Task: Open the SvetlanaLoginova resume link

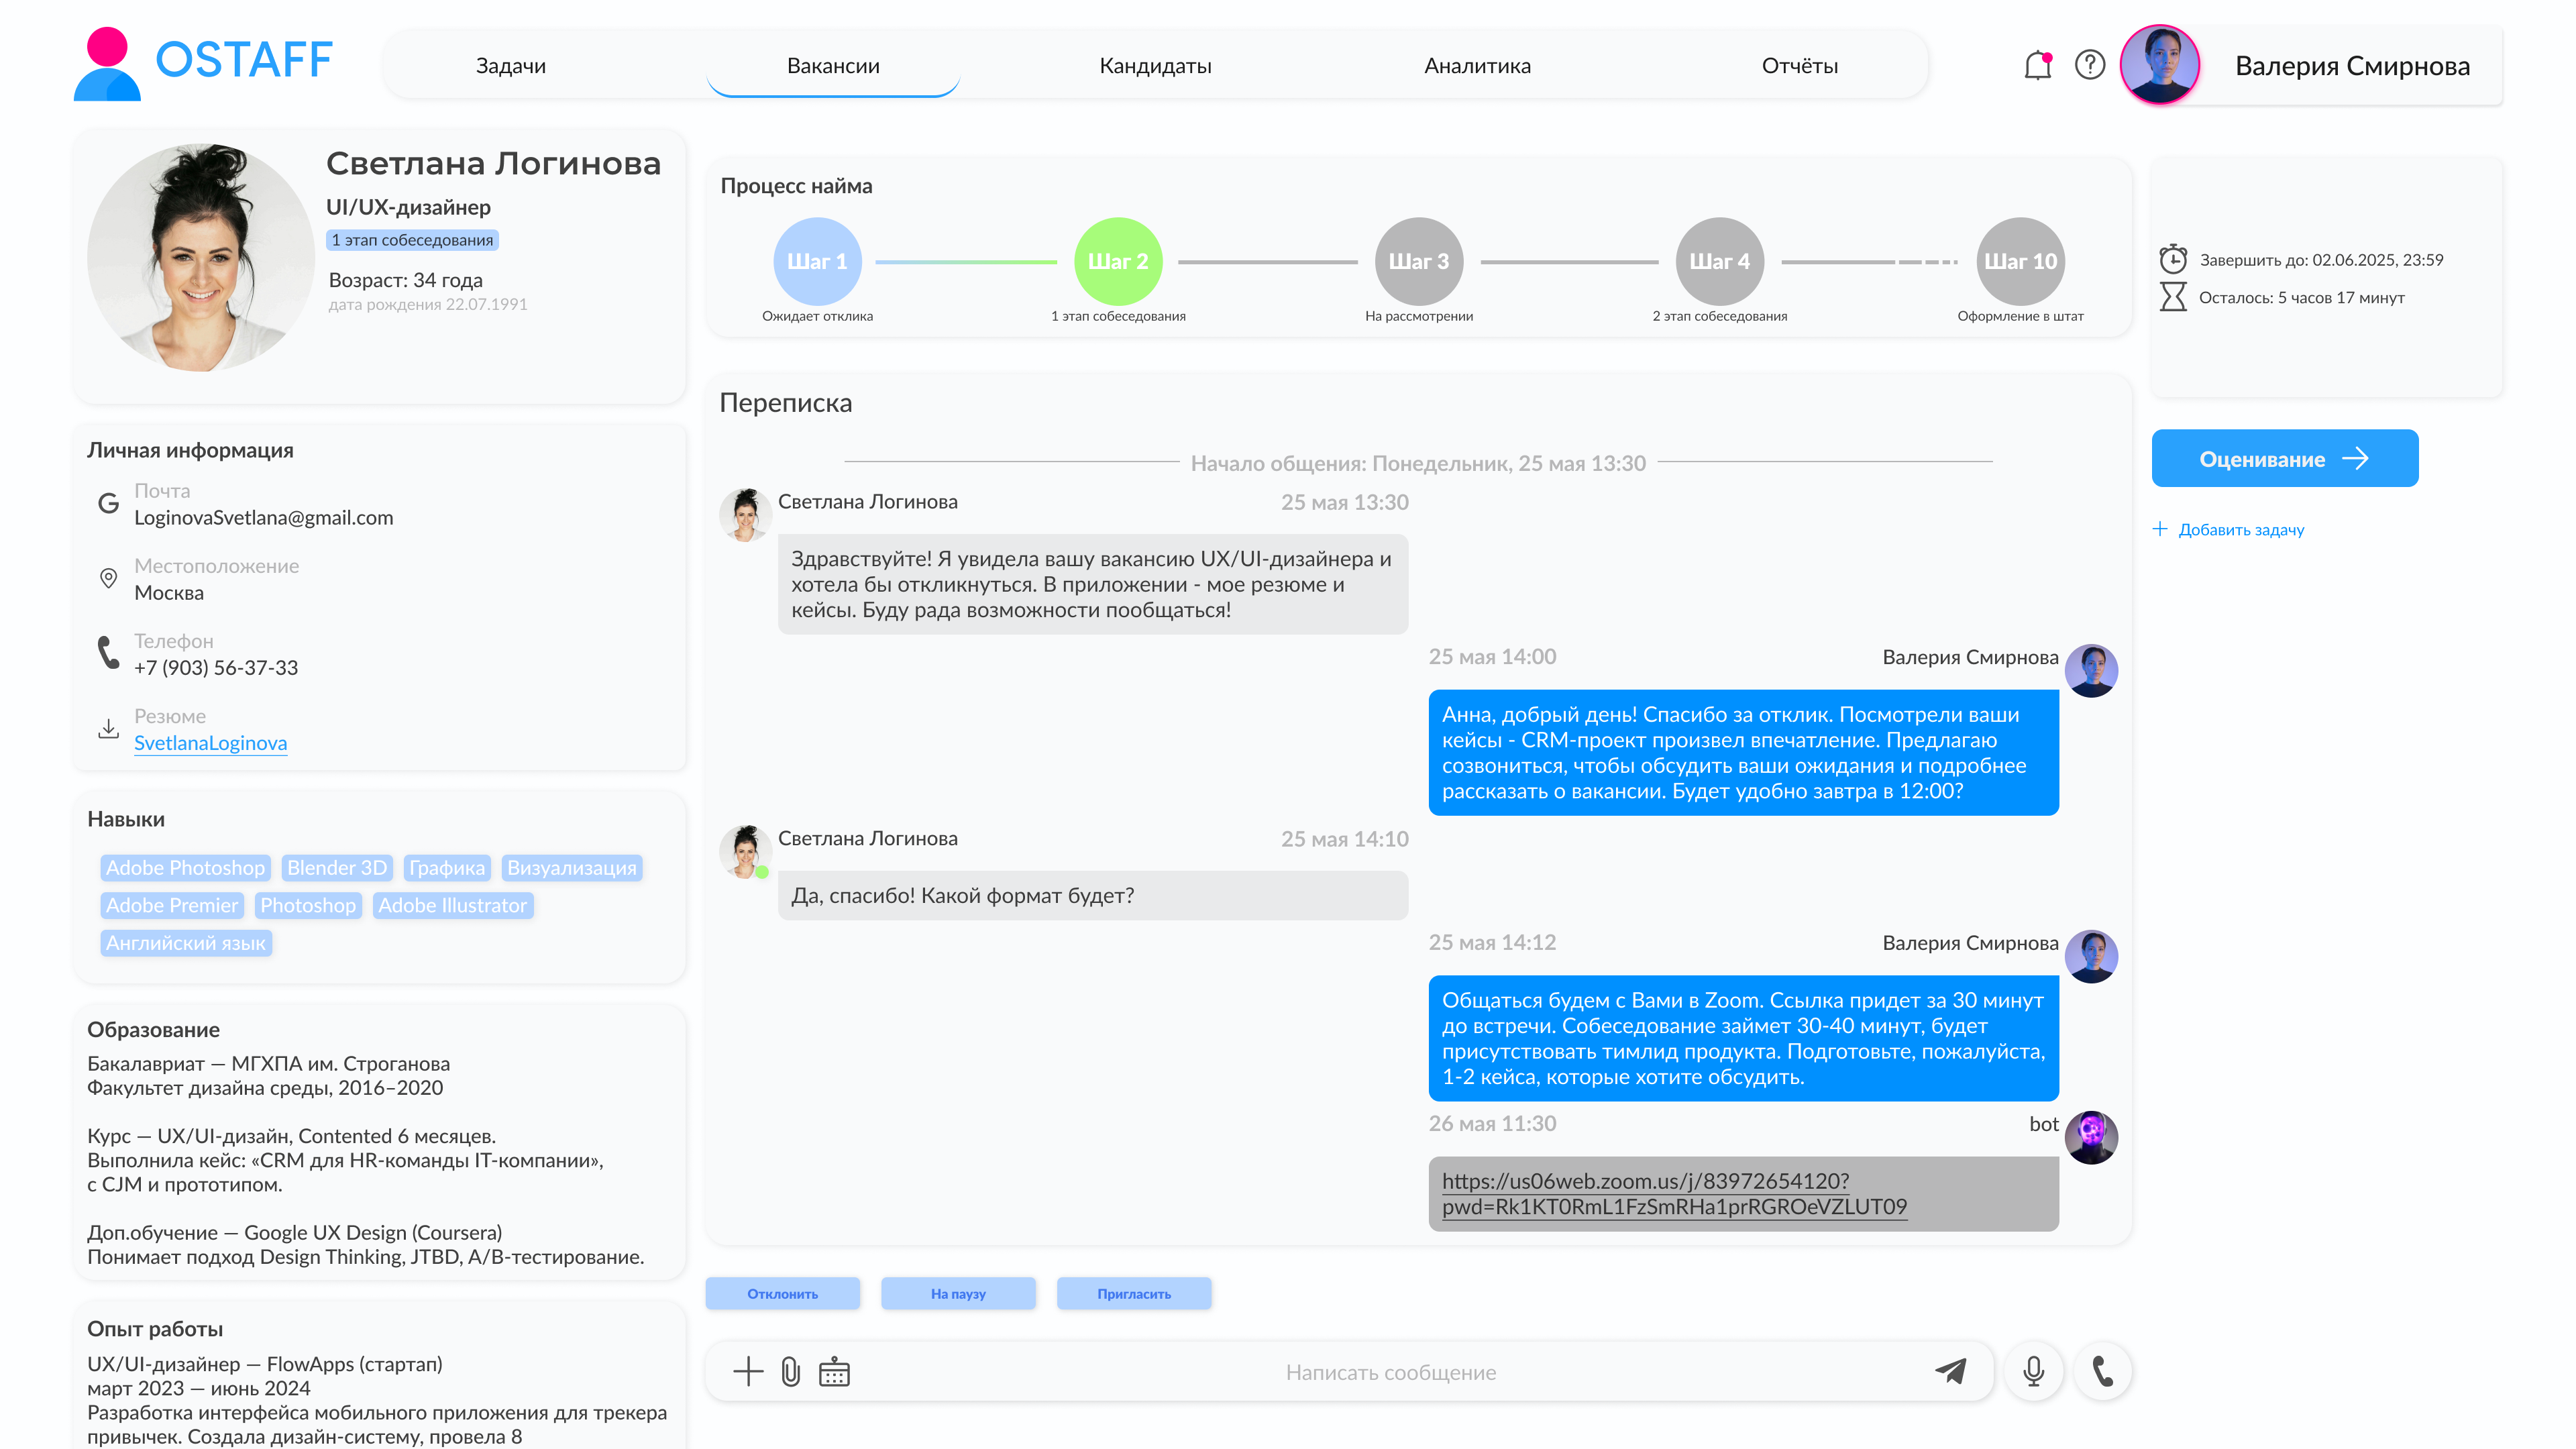Action: click(210, 743)
